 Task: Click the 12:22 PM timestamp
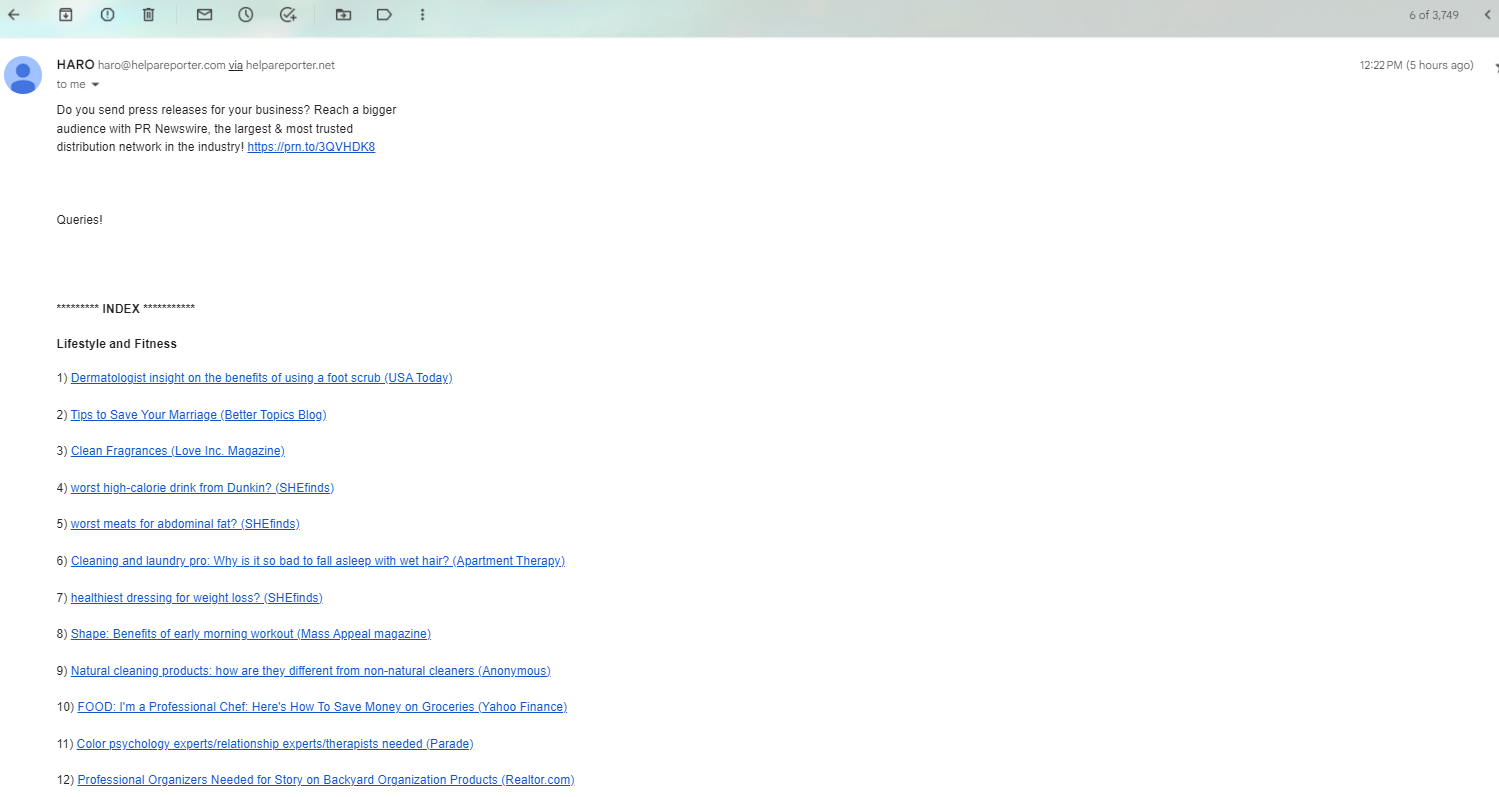[1416, 65]
